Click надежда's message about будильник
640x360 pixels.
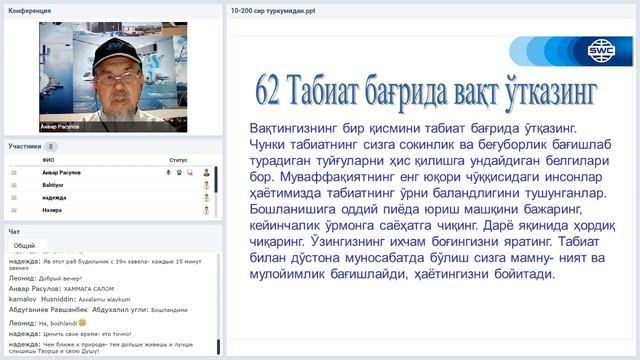[x=105, y=264]
